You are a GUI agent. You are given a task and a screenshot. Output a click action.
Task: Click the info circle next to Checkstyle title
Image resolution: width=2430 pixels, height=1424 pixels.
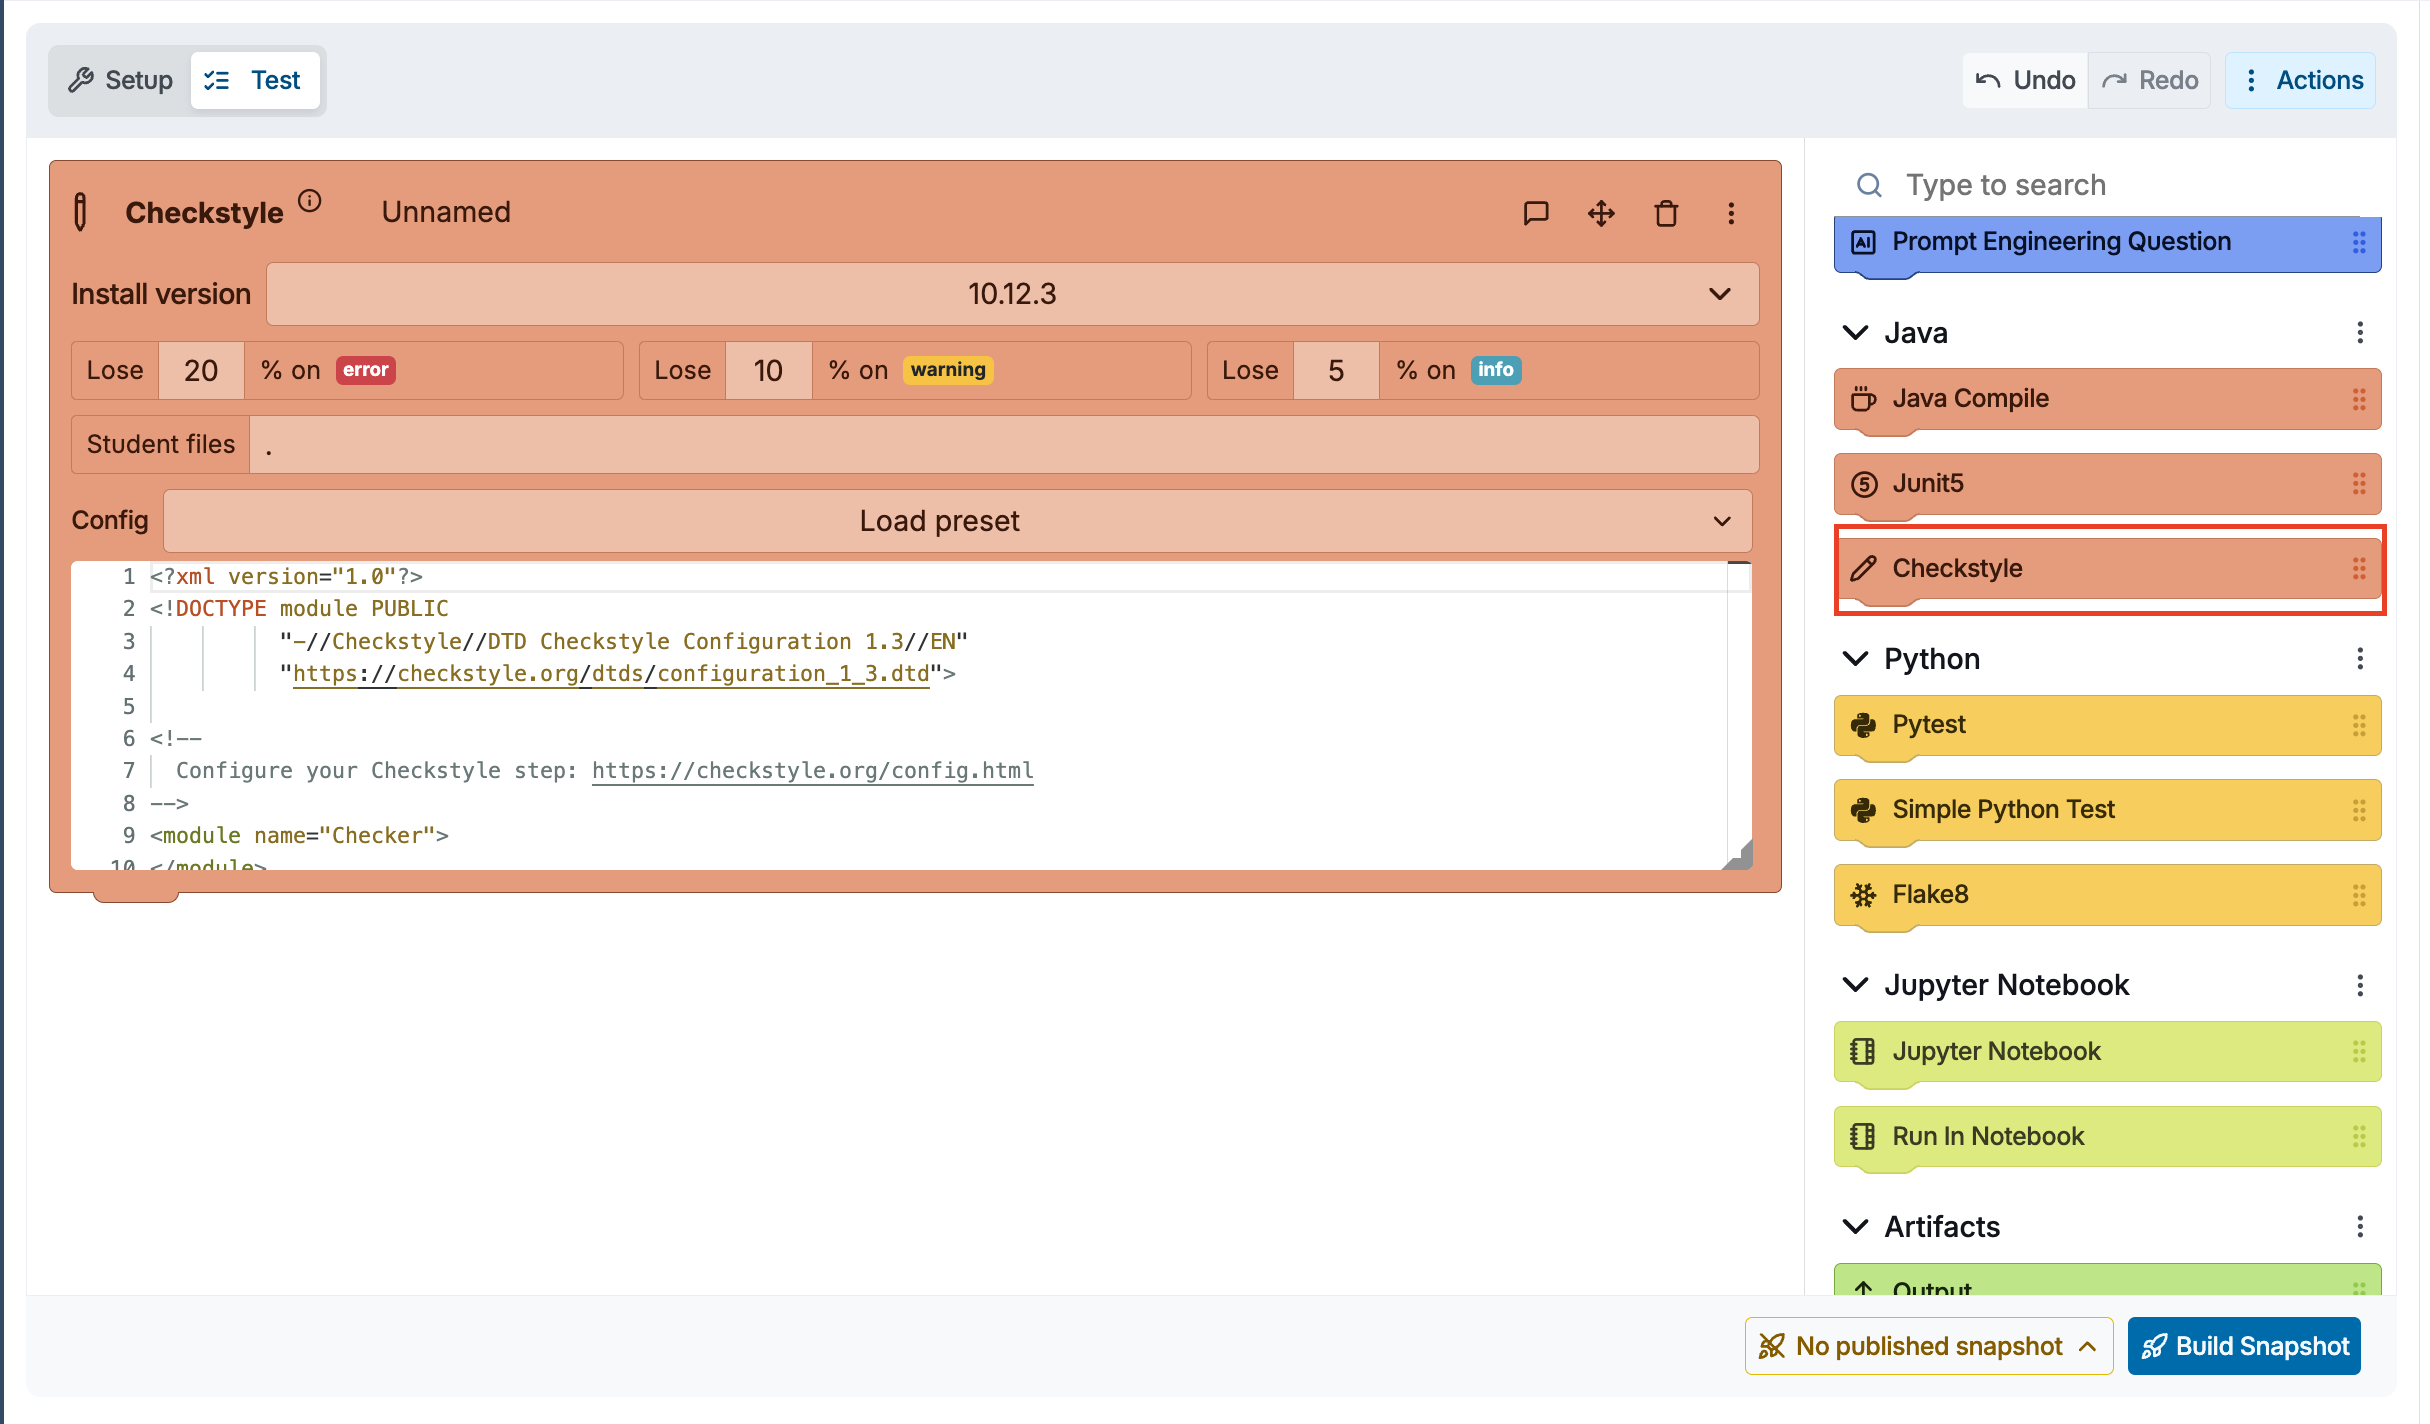[x=310, y=201]
